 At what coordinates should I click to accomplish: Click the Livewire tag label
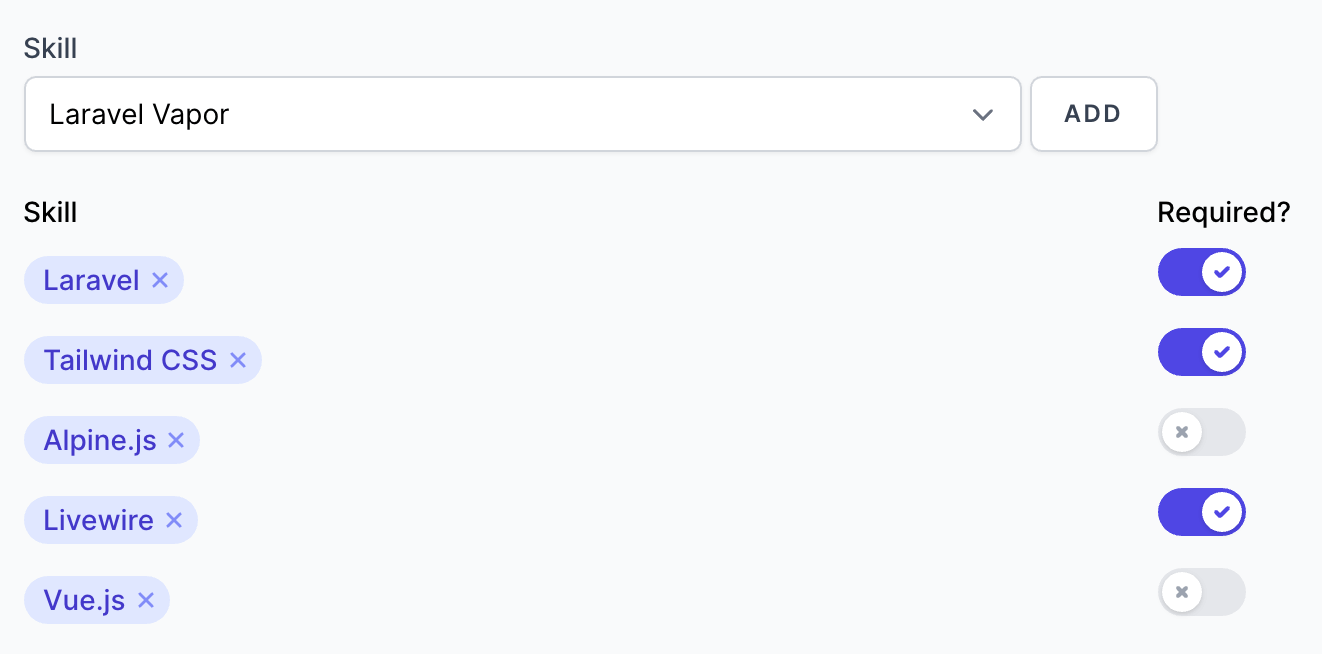[x=99, y=520]
